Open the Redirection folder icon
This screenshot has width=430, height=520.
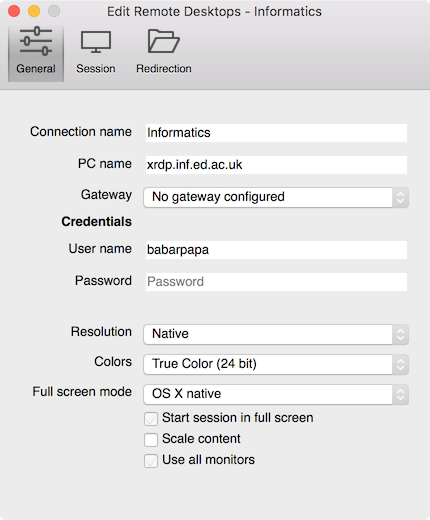coord(164,41)
